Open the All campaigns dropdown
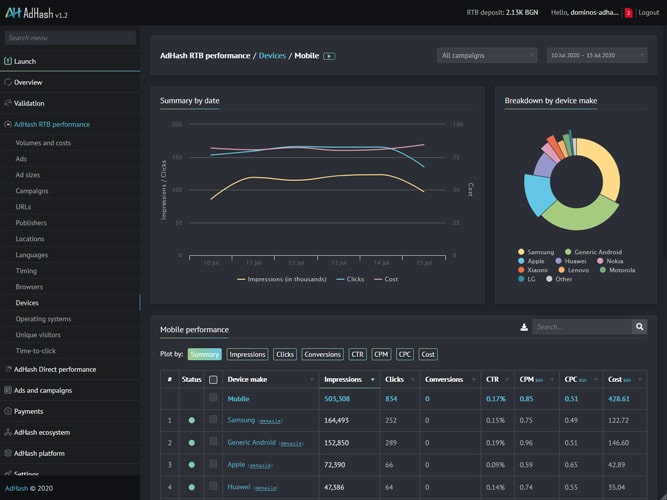 pyautogui.click(x=487, y=56)
